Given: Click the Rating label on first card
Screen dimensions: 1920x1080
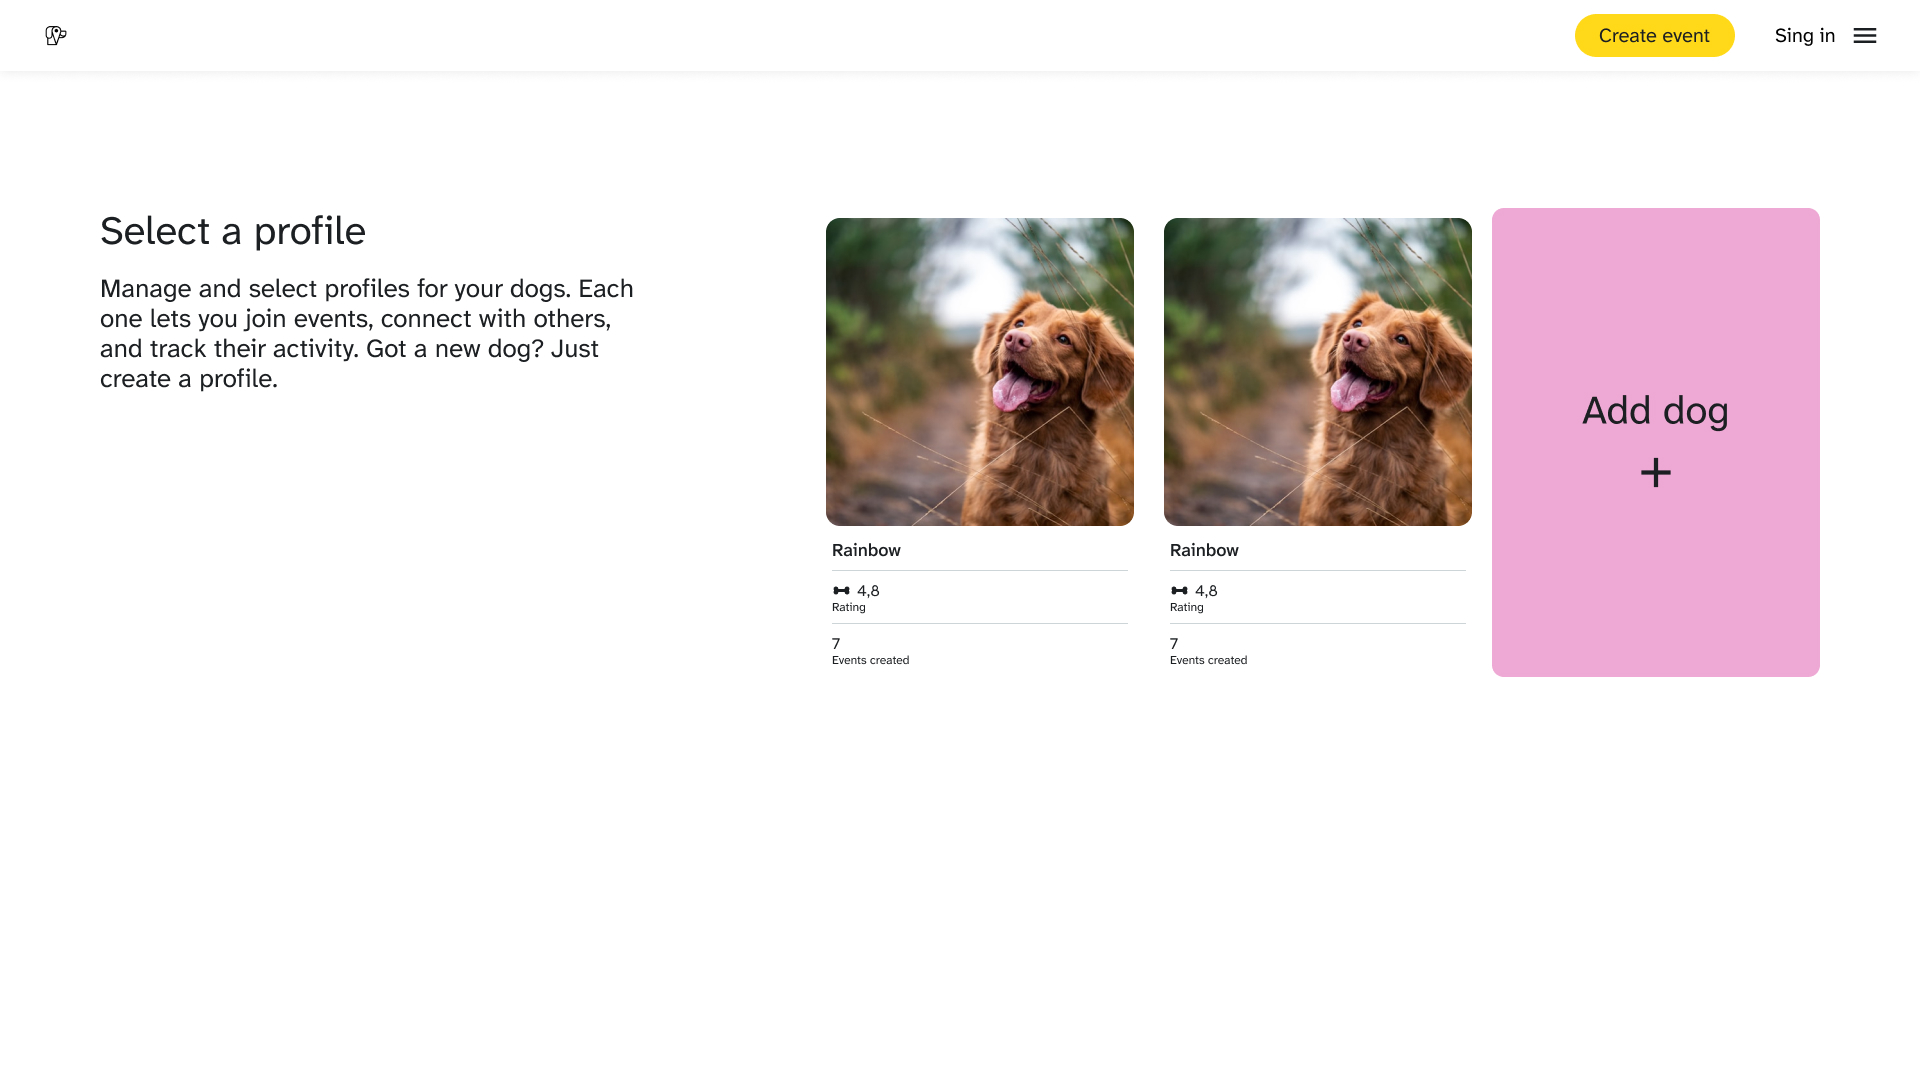Looking at the screenshot, I should pyautogui.click(x=848, y=607).
